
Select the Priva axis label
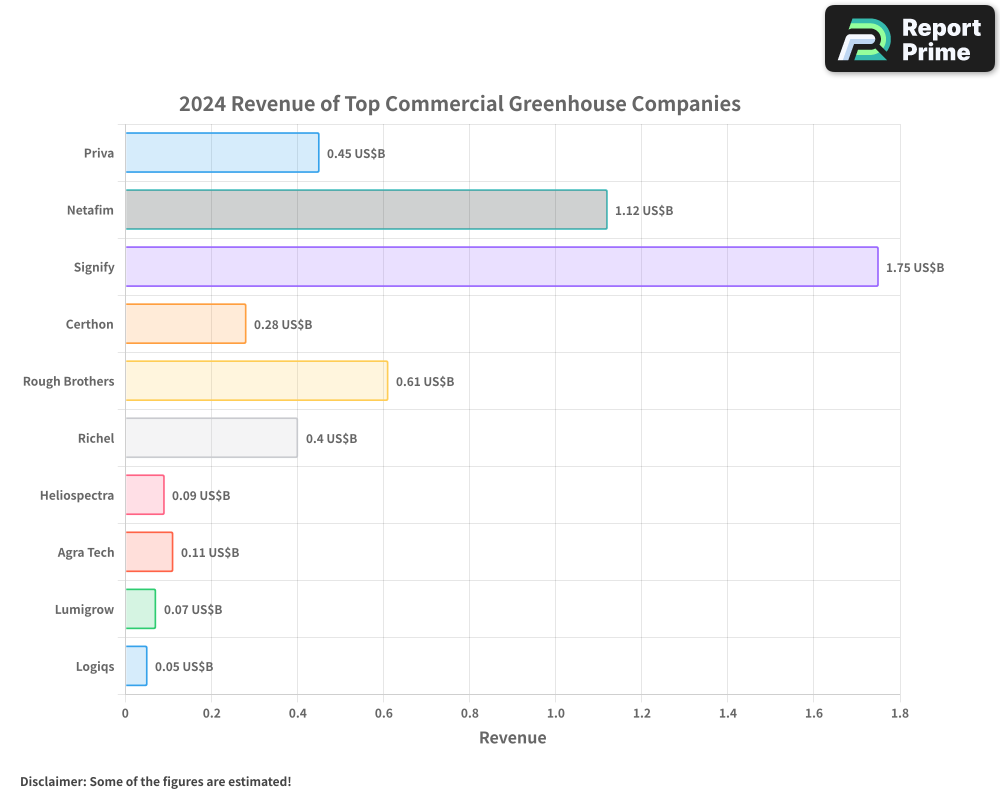pos(99,153)
